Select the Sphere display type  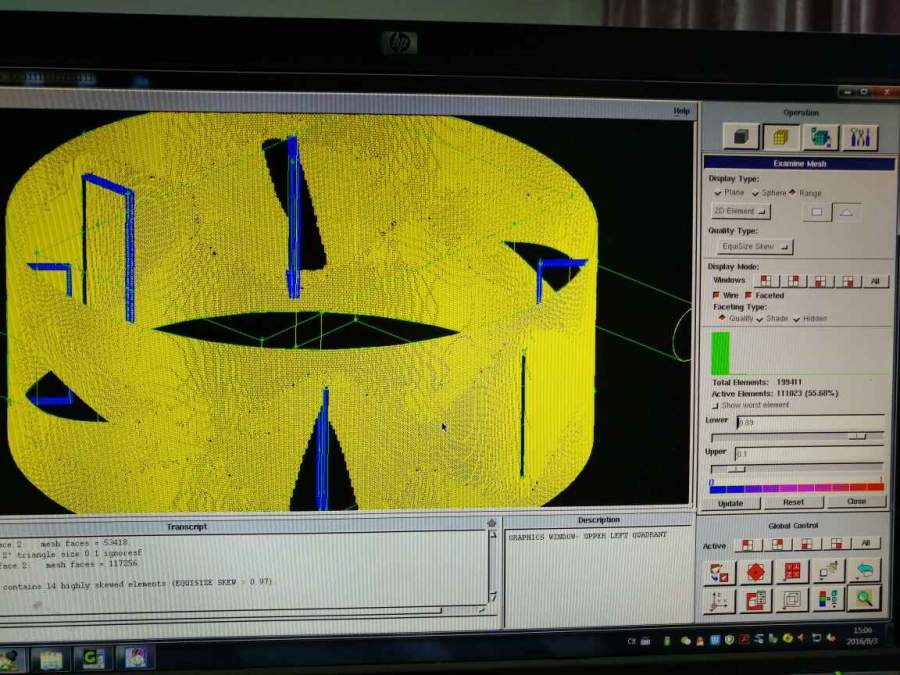click(x=759, y=193)
